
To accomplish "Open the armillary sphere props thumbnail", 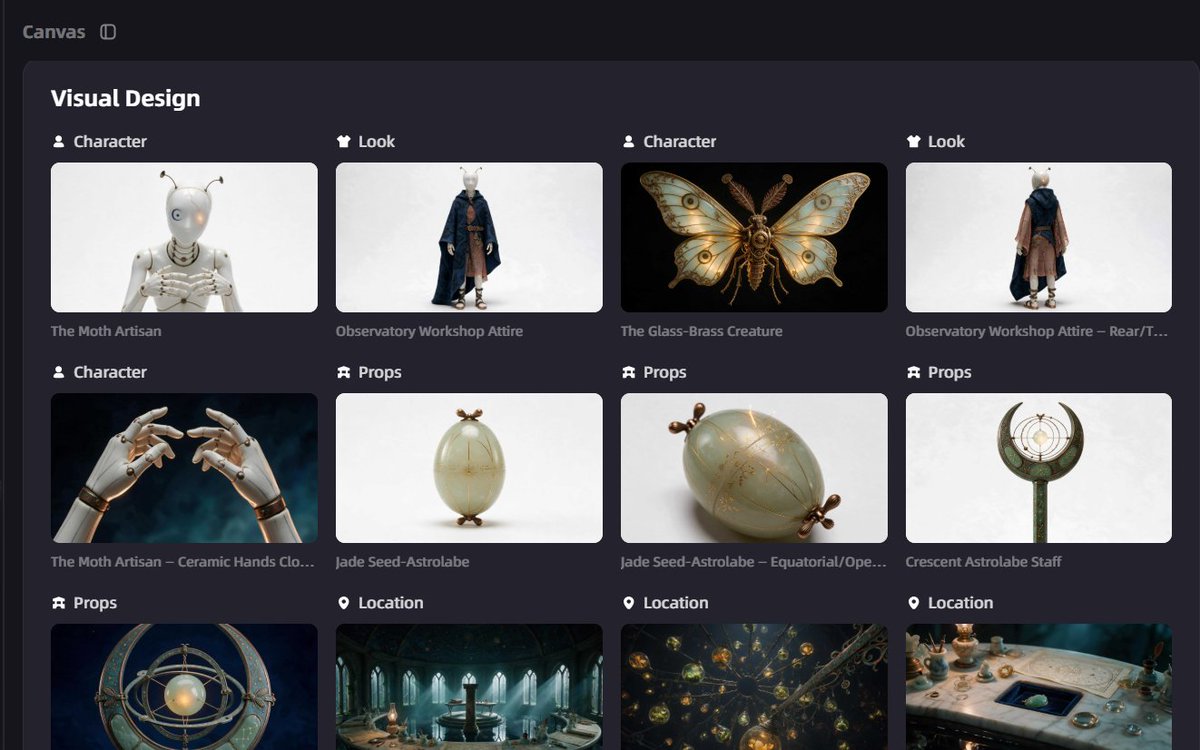I will (x=184, y=687).
